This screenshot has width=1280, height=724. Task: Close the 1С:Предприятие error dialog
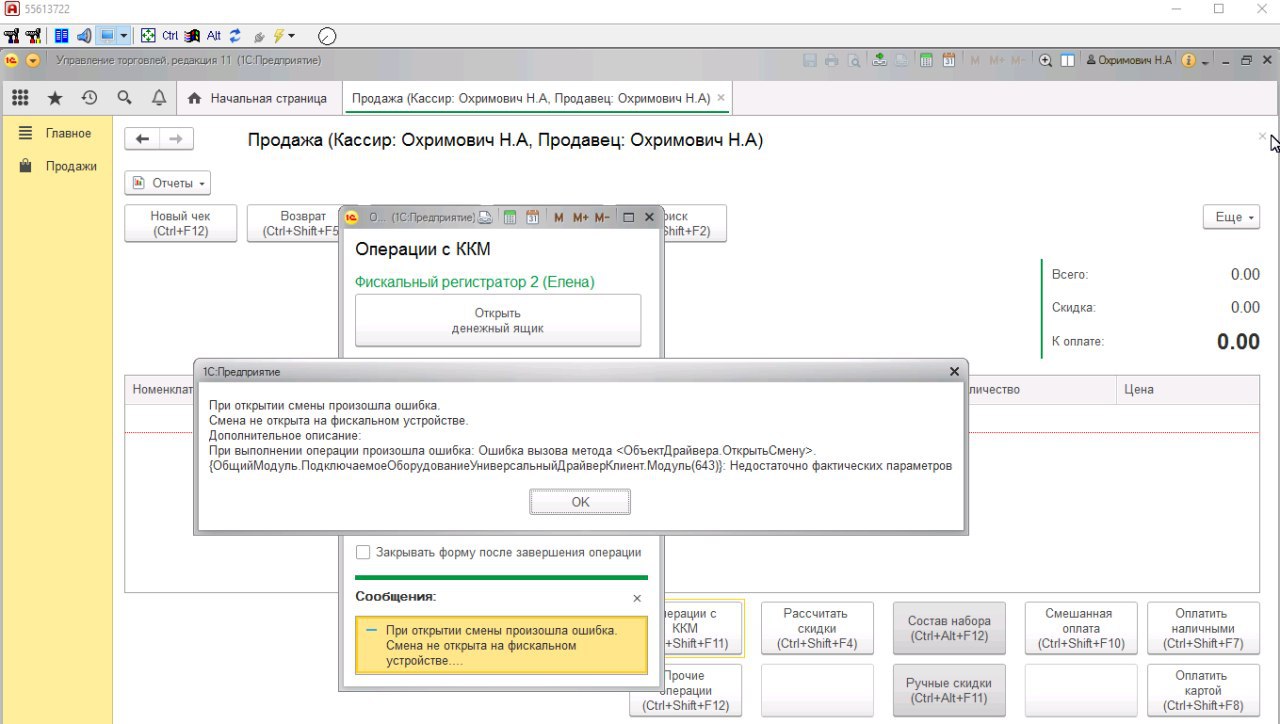(x=954, y=371)
